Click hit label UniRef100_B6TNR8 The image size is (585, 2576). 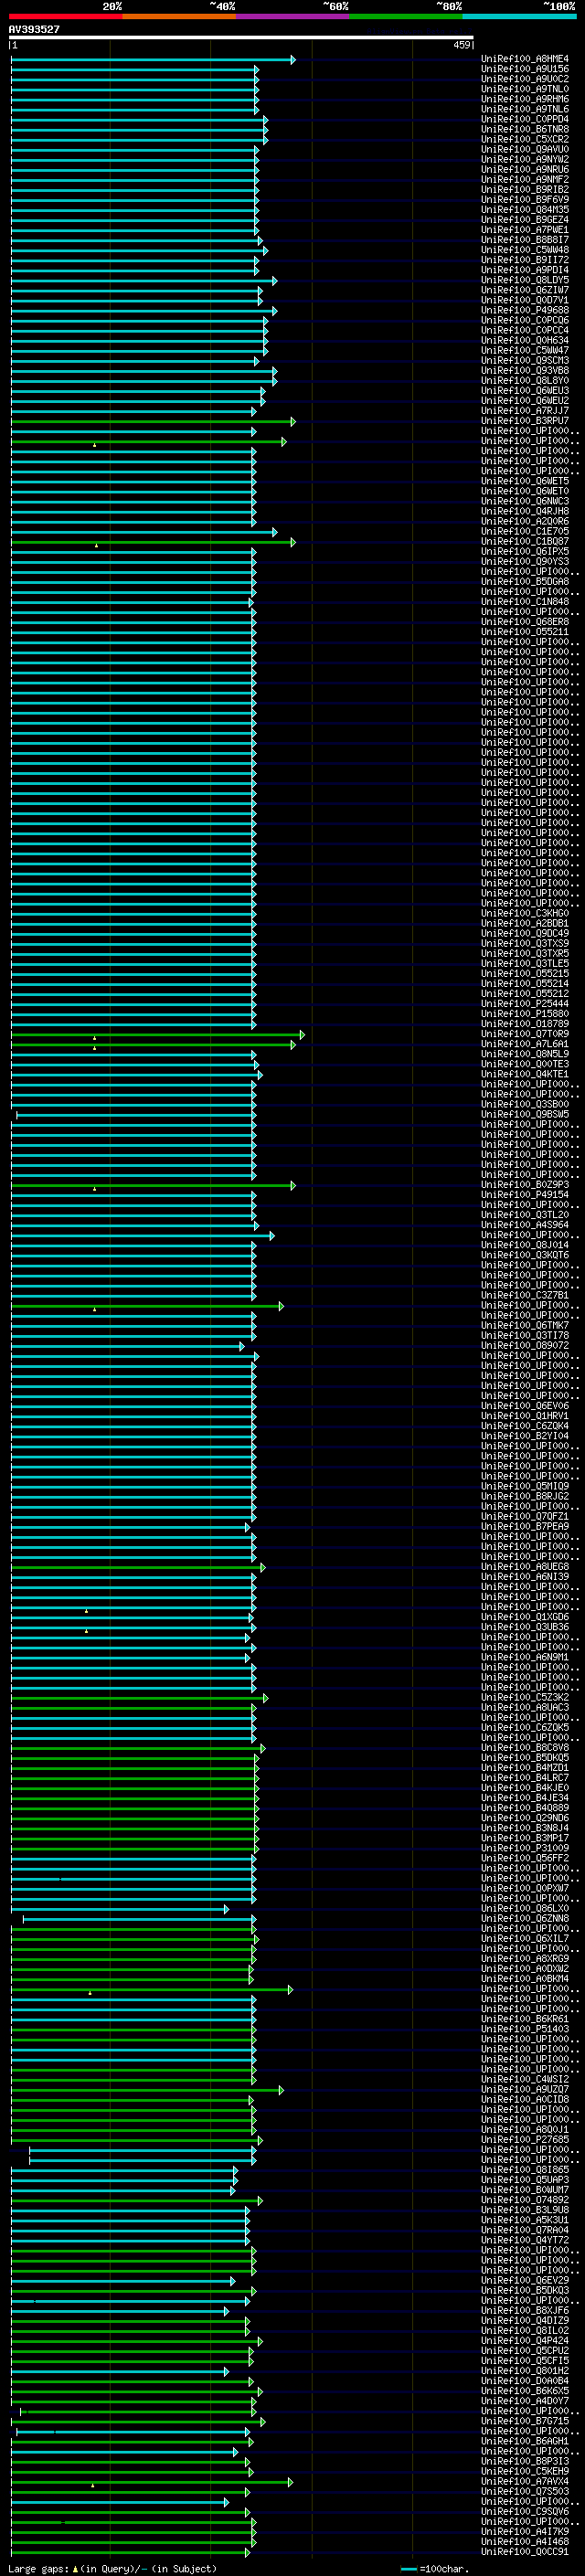524,129
